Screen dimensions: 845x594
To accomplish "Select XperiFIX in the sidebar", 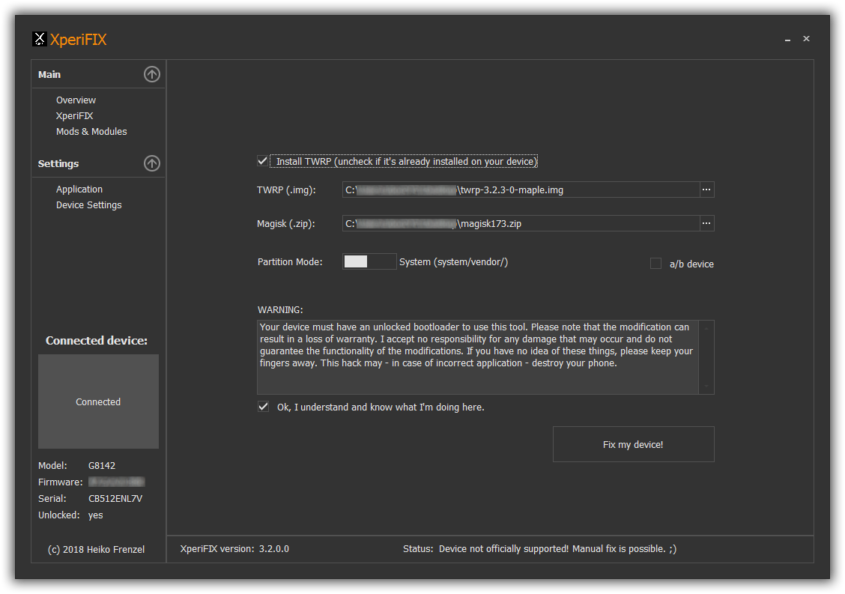I will tap(74, 115).
